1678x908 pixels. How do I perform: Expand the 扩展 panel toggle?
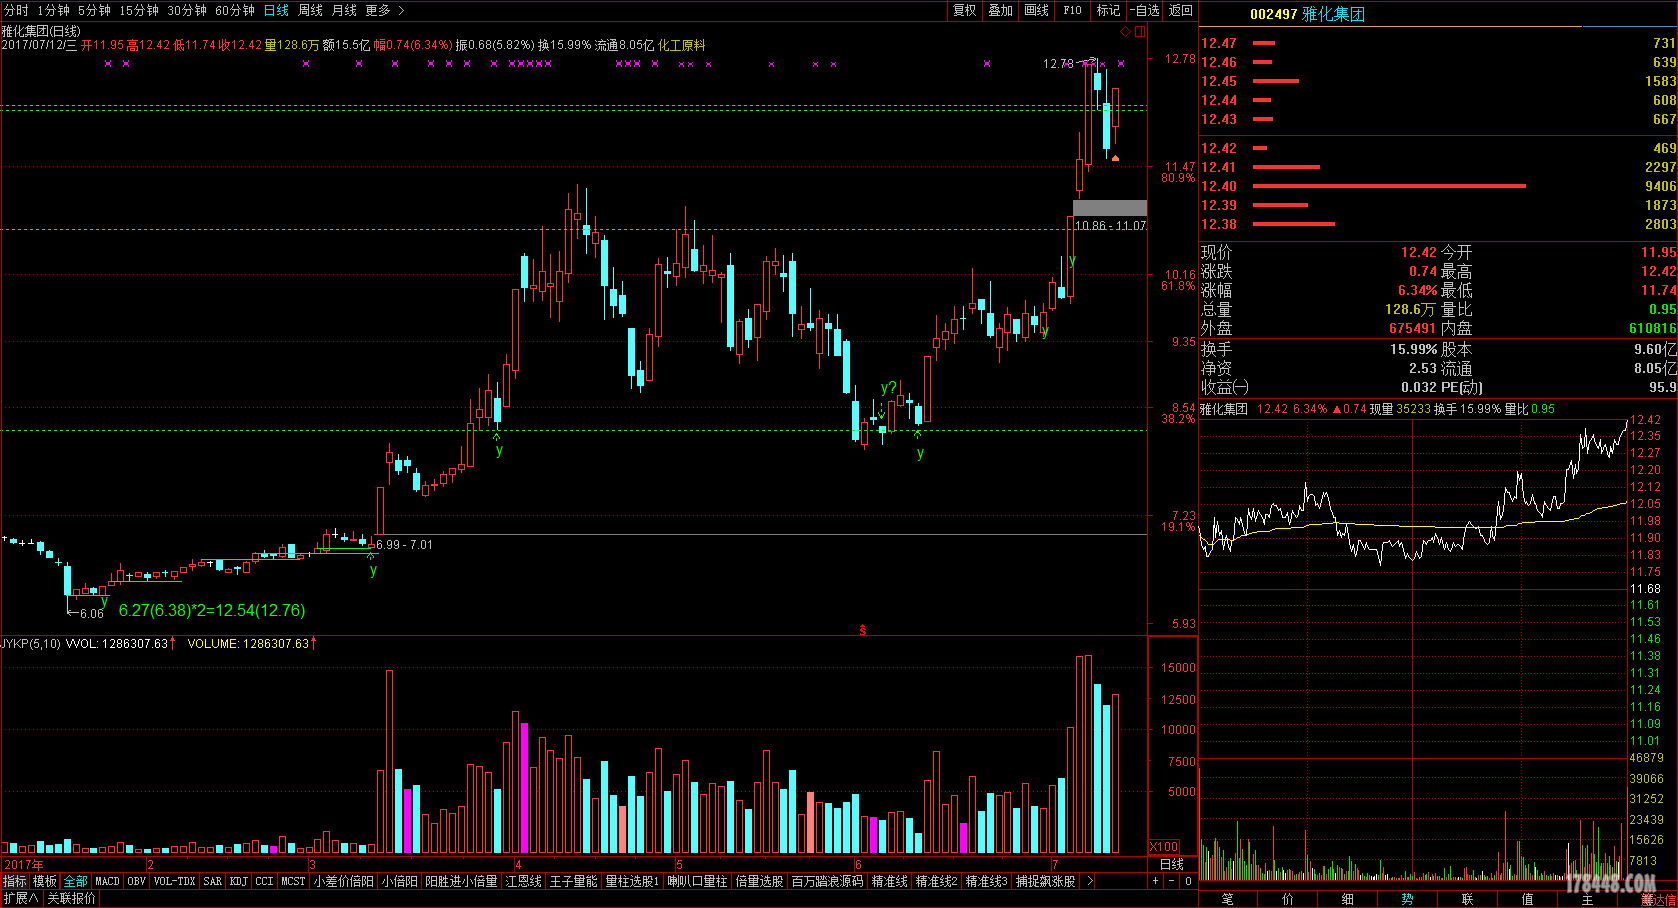coord(21,898)
